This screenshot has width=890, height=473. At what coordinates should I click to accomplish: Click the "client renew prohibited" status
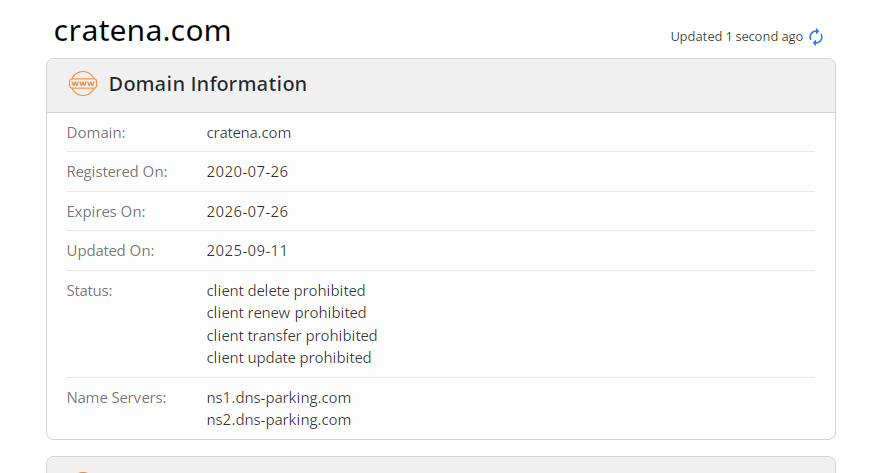click(x=286, y=313)
